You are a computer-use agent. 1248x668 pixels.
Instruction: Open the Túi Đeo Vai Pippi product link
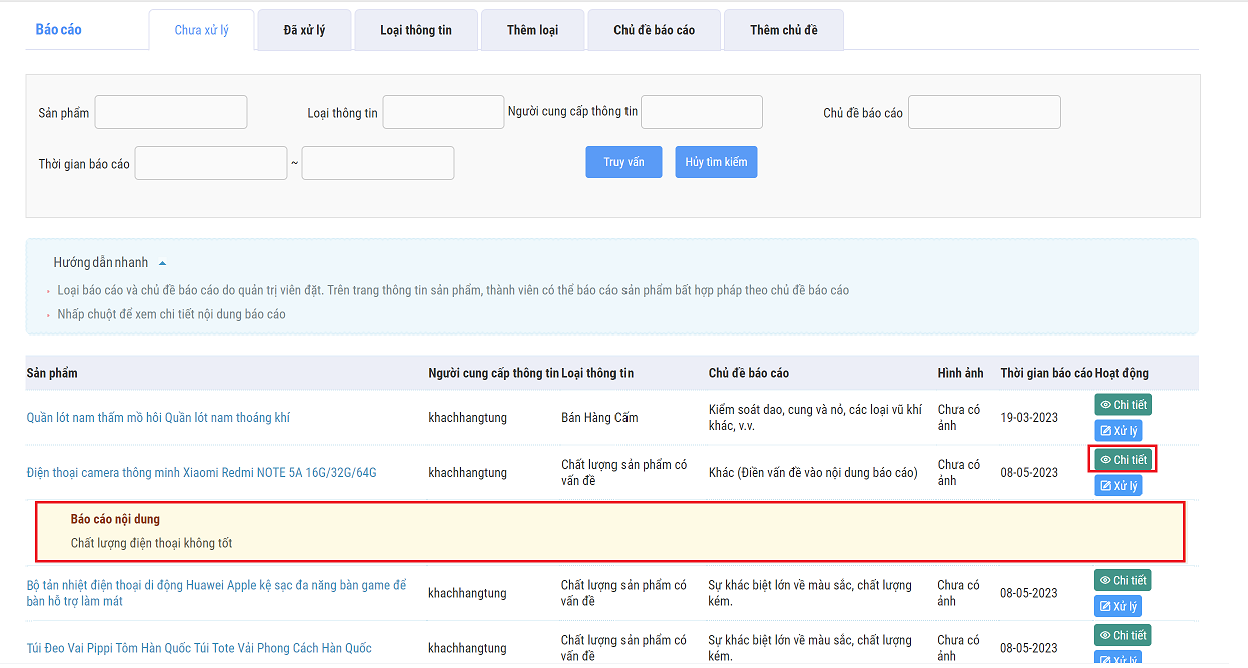(199, 648)
